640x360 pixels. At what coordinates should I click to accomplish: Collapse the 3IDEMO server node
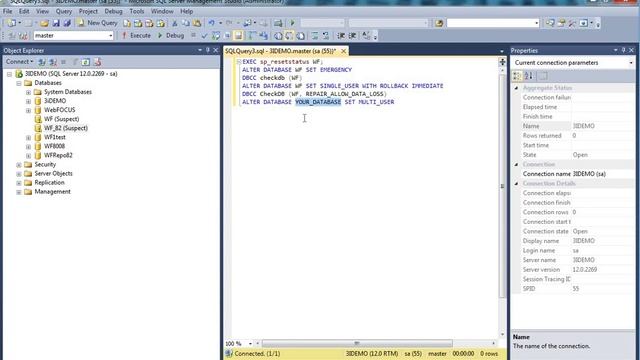[x=9, y=74]
